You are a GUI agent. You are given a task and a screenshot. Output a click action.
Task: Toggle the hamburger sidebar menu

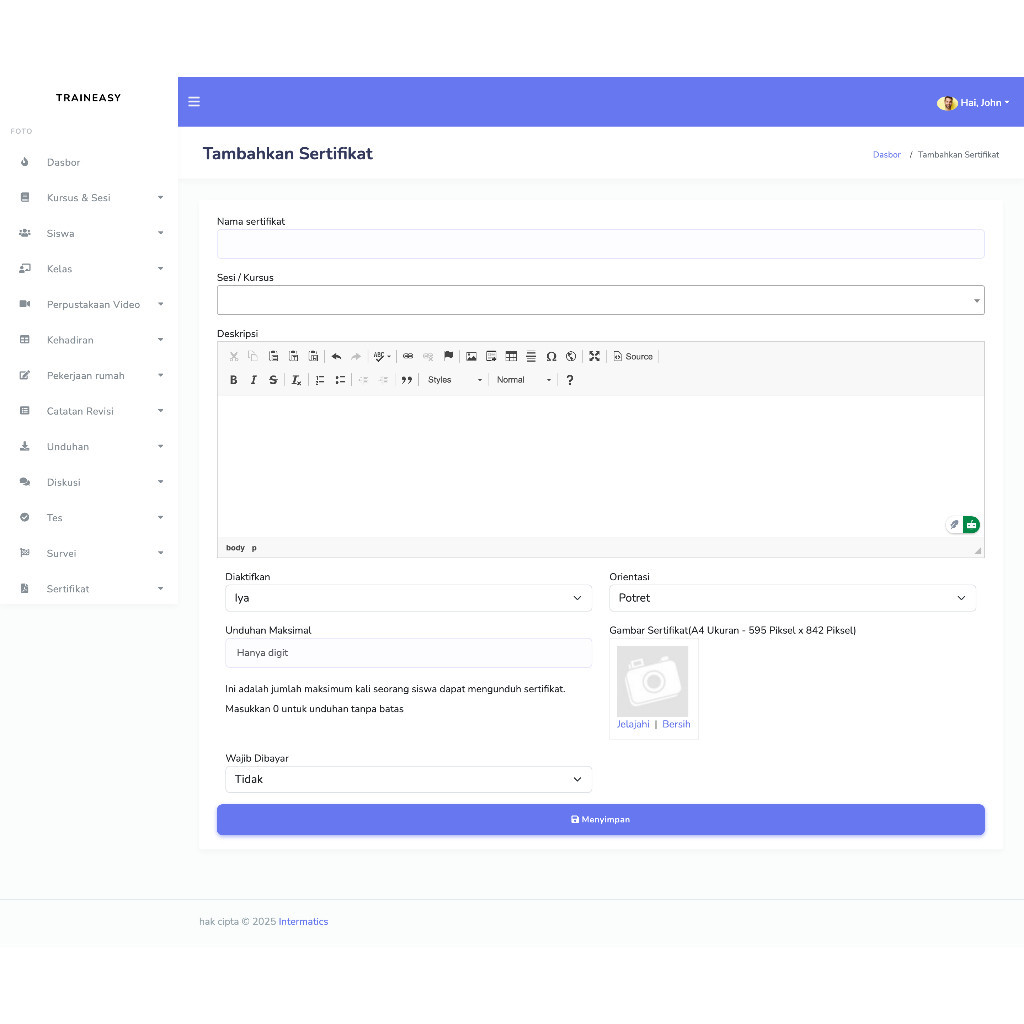tap(194, 102)
